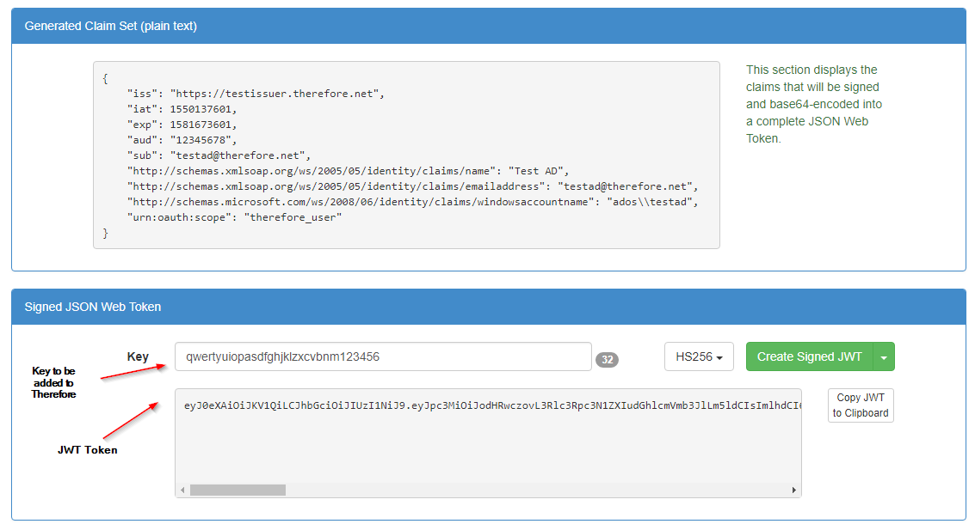Screen dimensions: 975x530
Task: Click the token scrollbar right arrow
Action: coord(794,490)
